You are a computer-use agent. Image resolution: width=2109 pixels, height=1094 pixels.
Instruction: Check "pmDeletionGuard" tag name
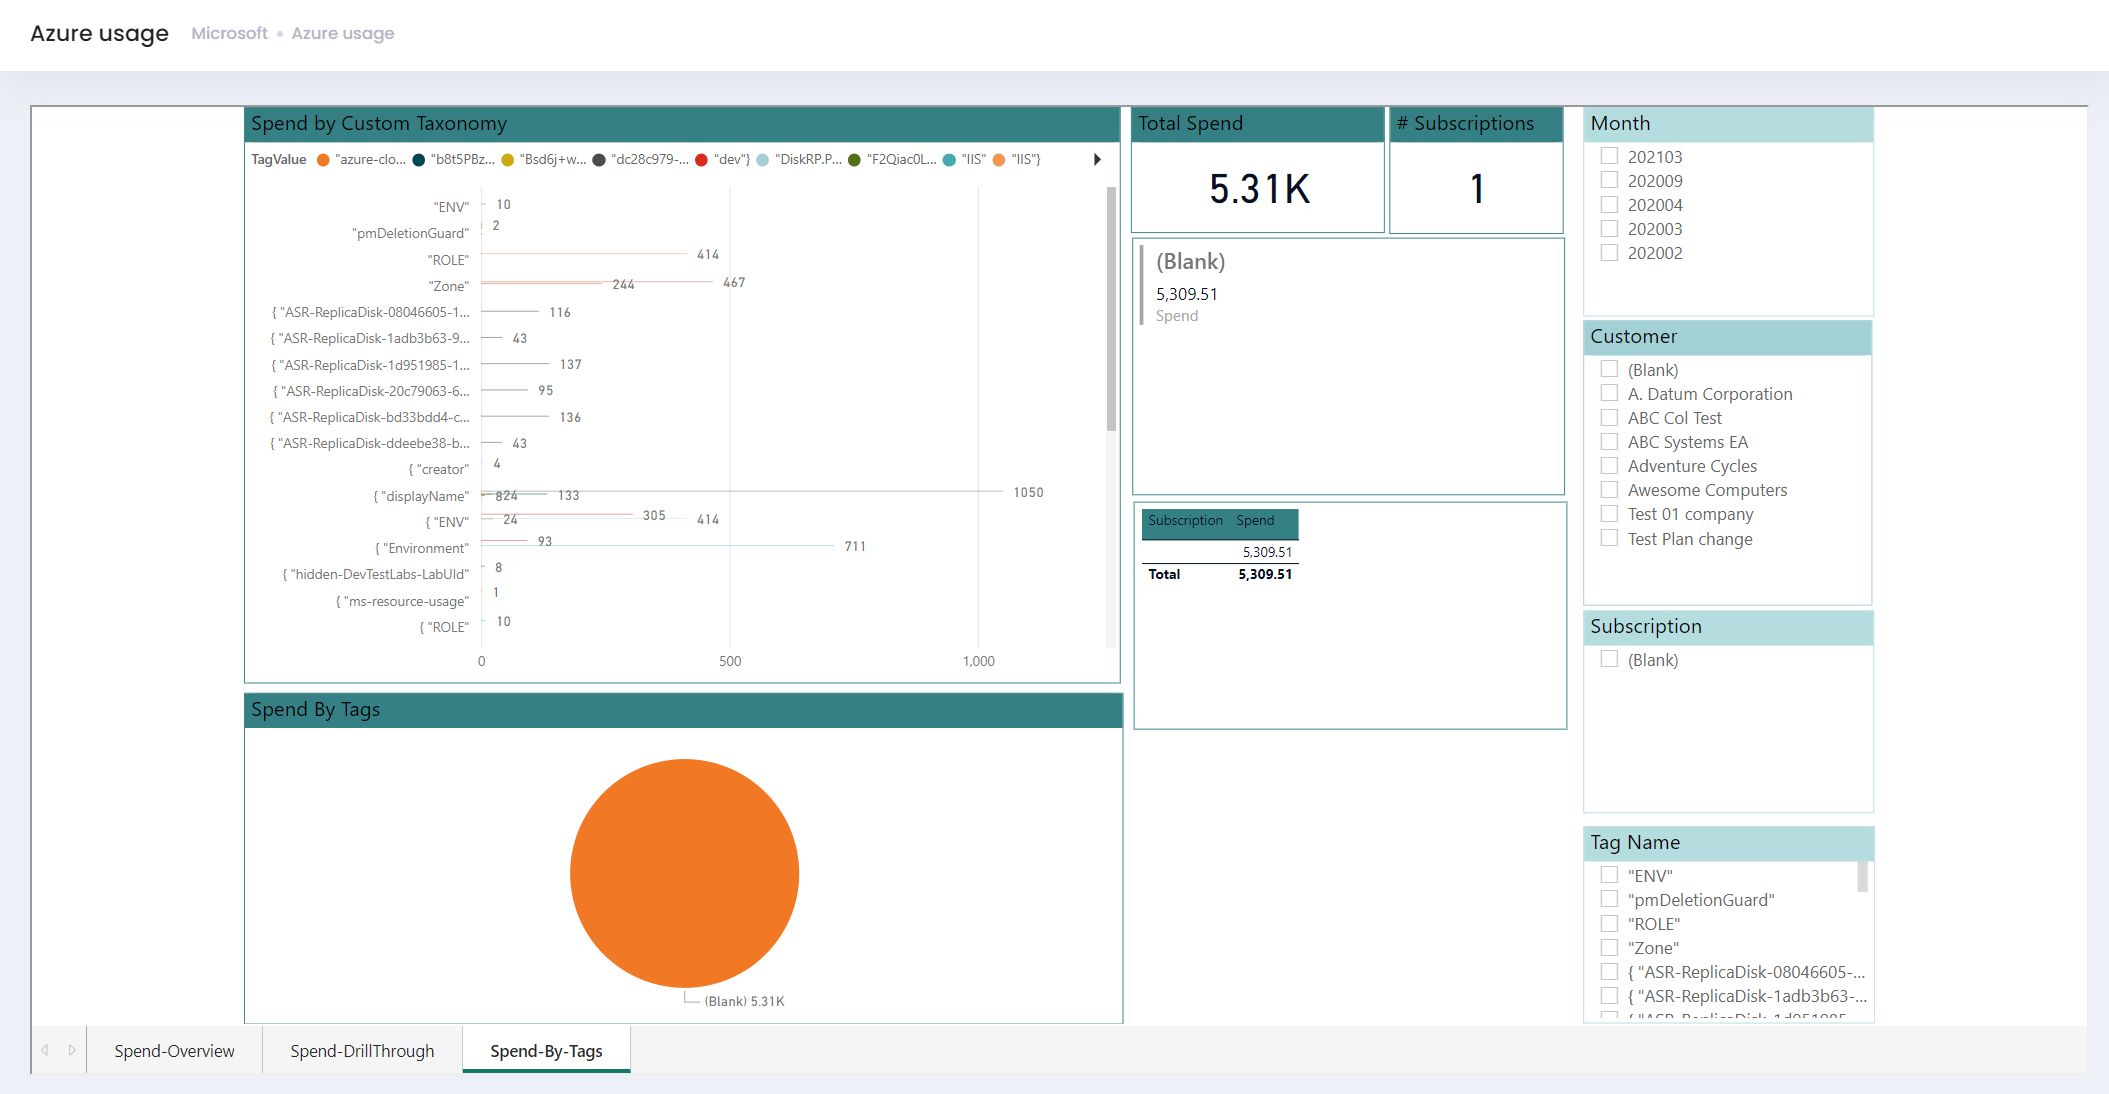pos(1609,899)
